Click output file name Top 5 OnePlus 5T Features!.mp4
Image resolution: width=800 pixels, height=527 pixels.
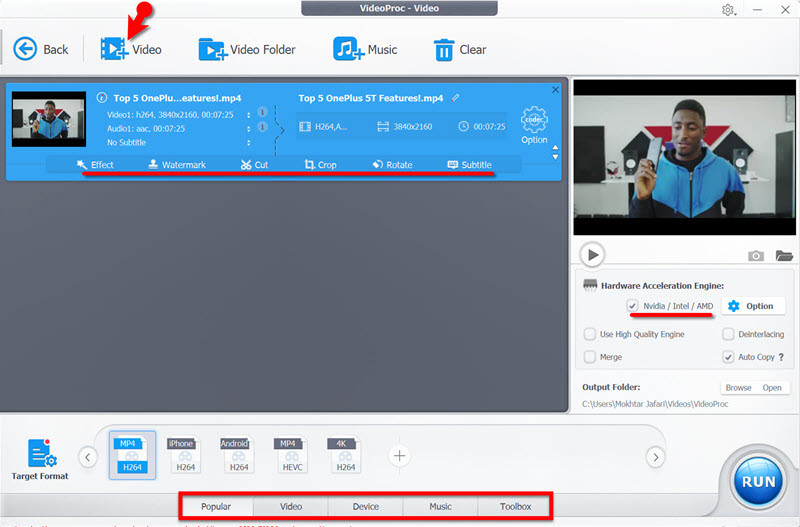pyautogui.click(x=371, y=98)
